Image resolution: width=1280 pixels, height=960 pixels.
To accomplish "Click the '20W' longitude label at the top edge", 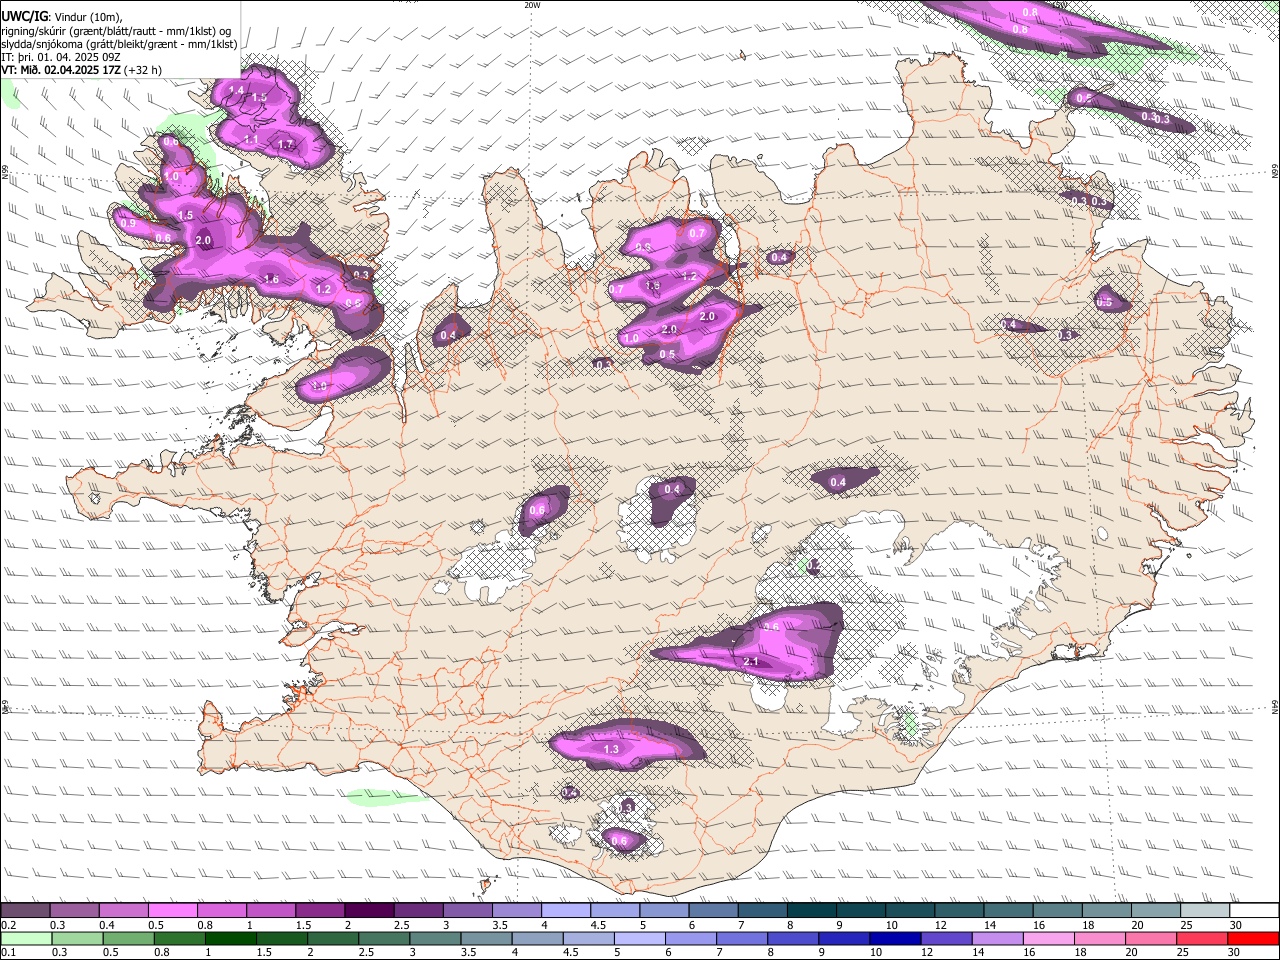I will point(532,5).
